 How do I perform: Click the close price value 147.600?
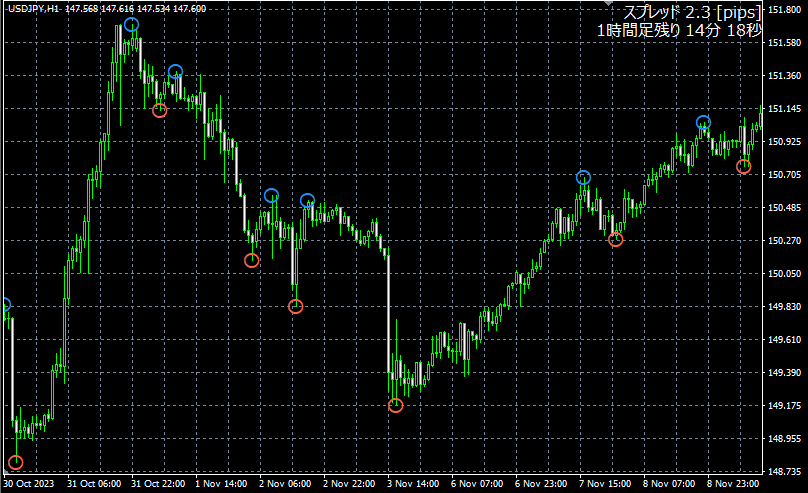[189, 9]
